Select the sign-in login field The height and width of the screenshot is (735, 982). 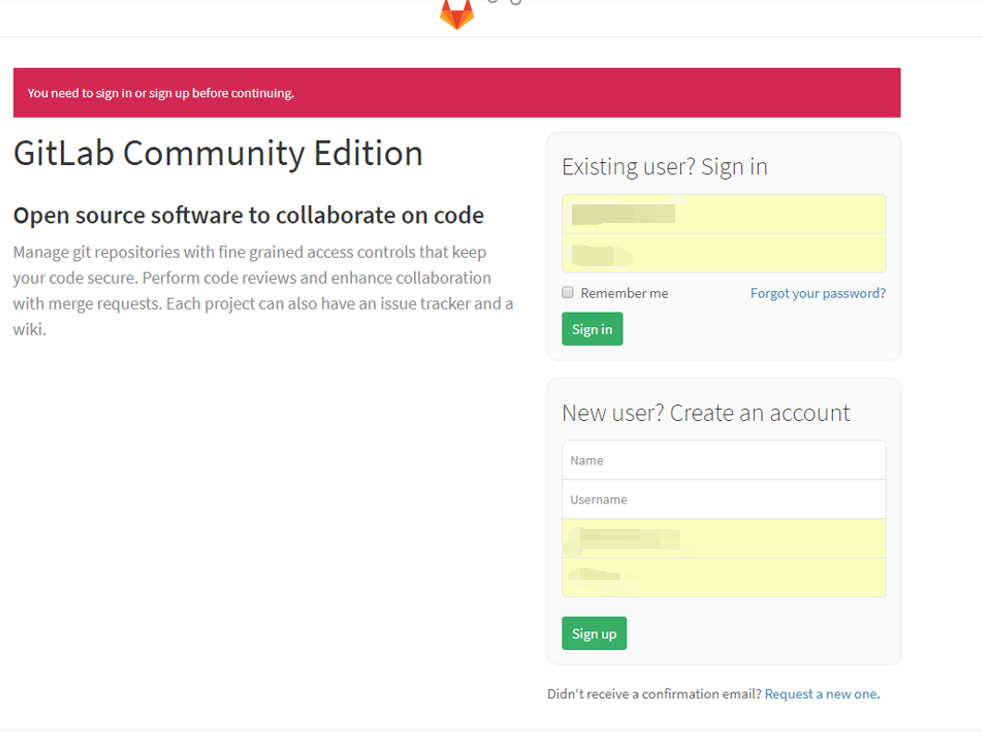pos(724,214)
